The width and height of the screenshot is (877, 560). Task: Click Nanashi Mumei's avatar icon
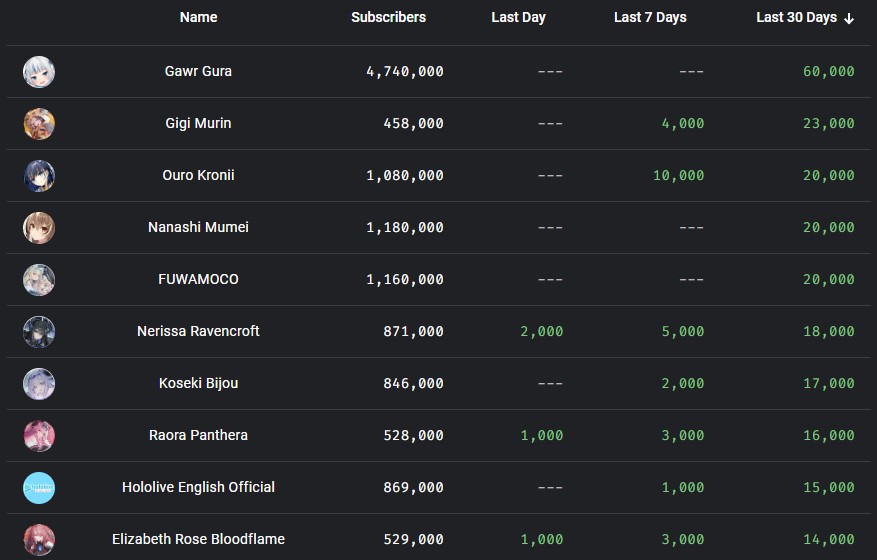tap(39, 228)
